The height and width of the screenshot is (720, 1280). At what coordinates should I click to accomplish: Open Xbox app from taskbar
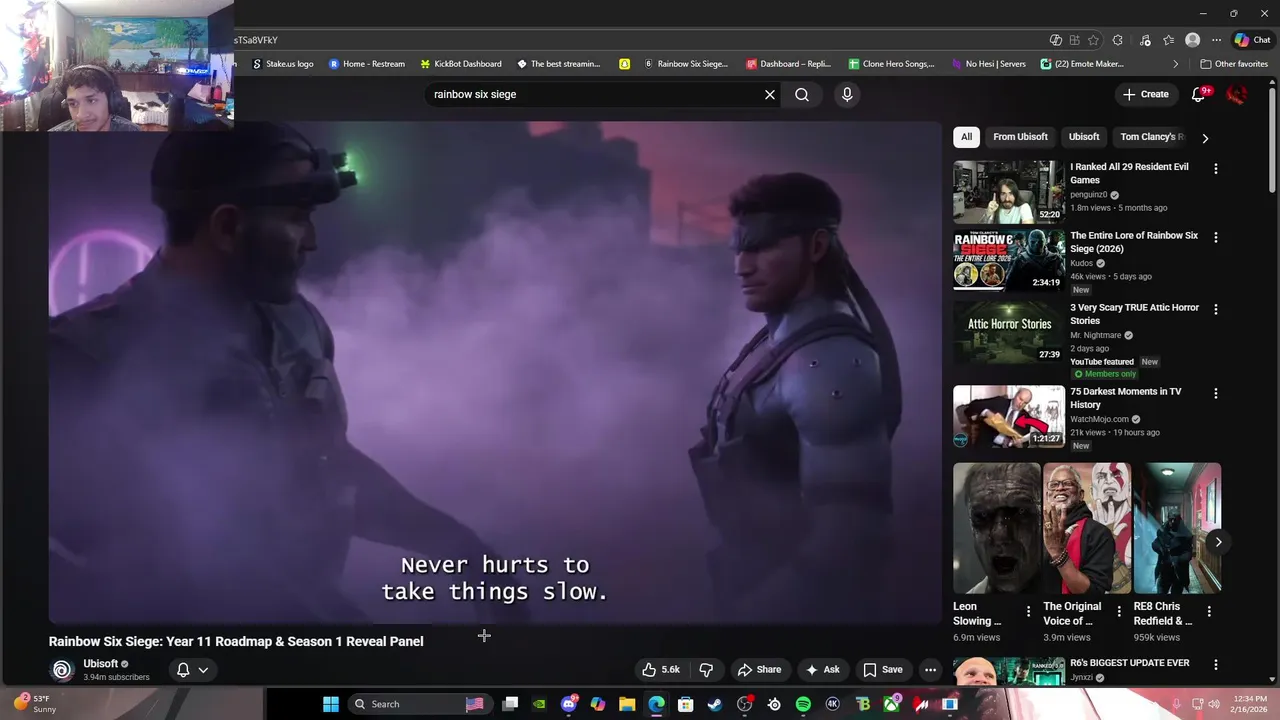point(891,704)
